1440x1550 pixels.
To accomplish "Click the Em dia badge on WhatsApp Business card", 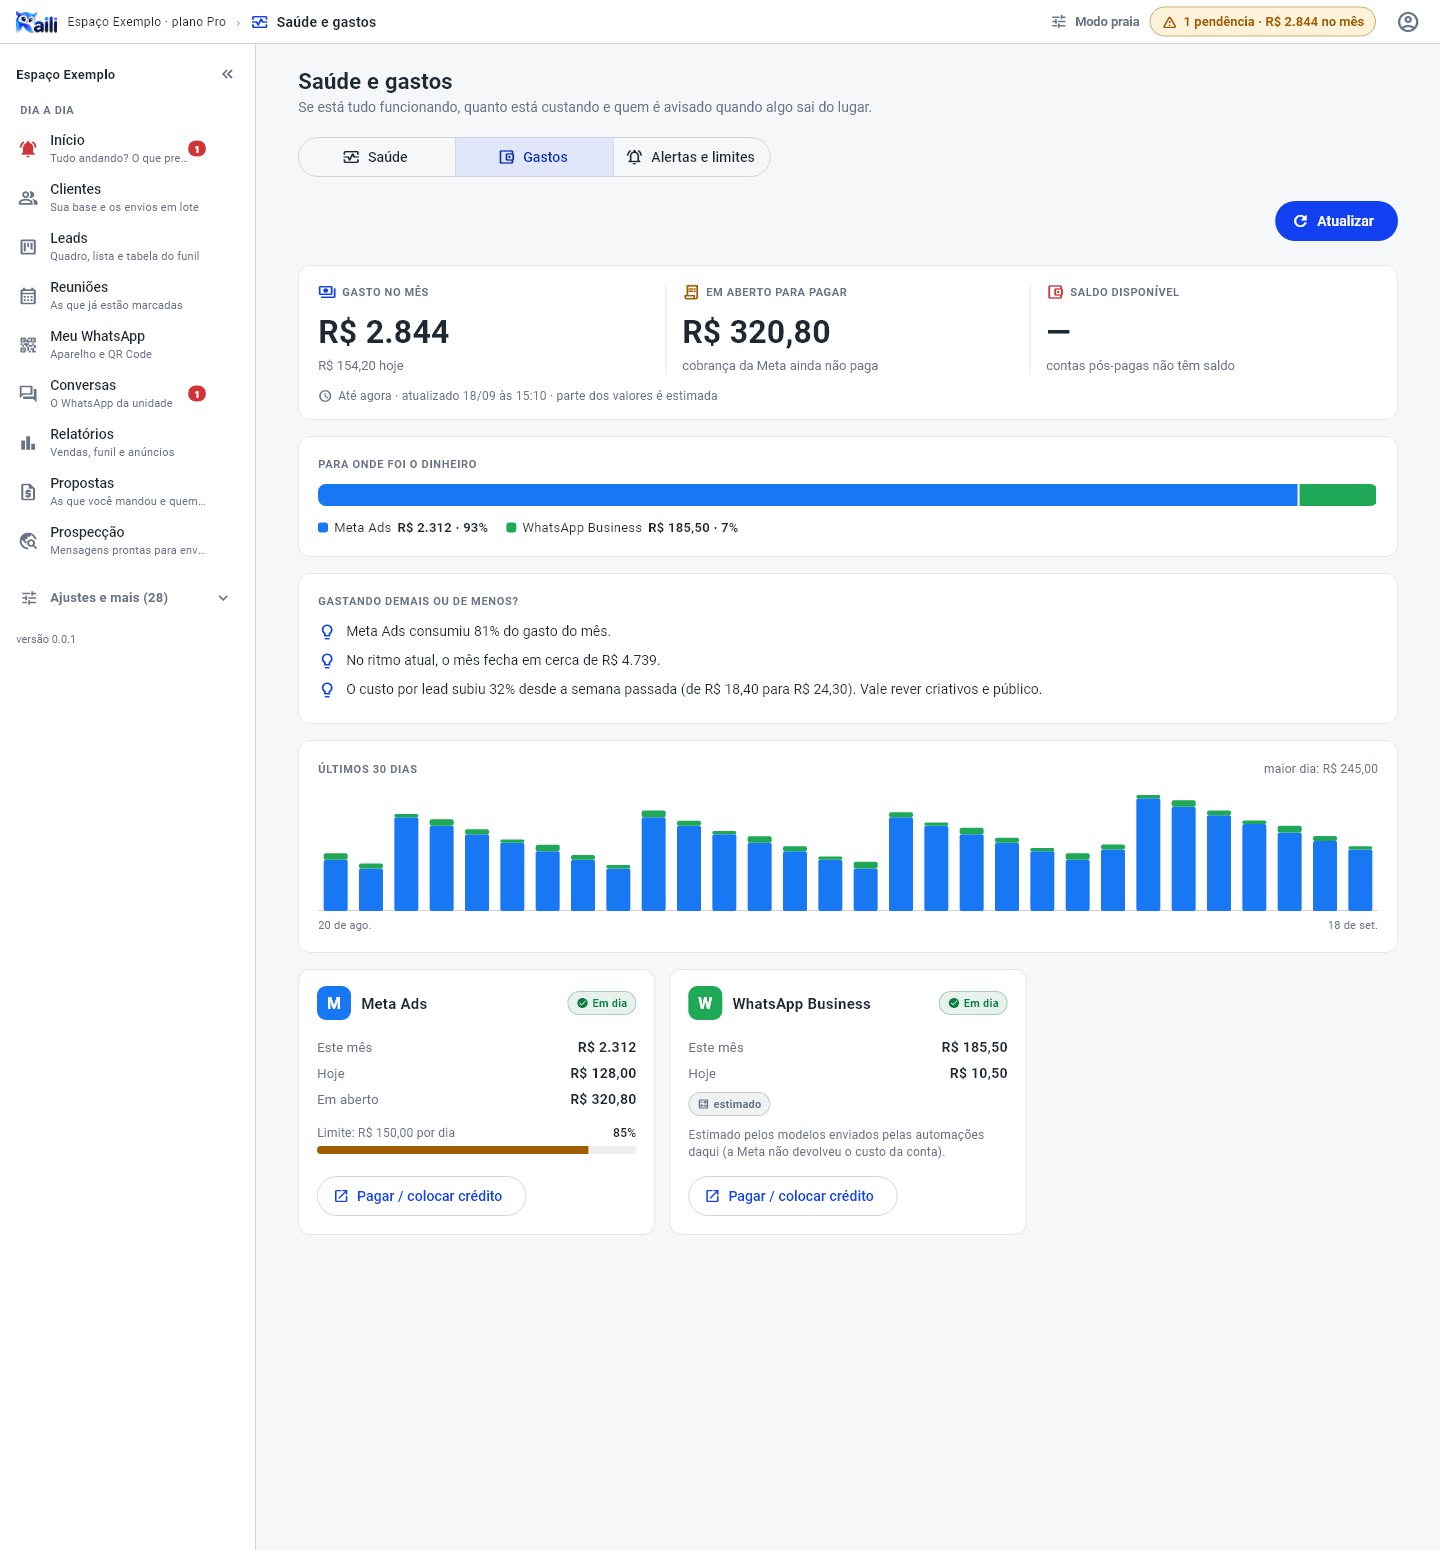I will click(x=973, y=1003).
